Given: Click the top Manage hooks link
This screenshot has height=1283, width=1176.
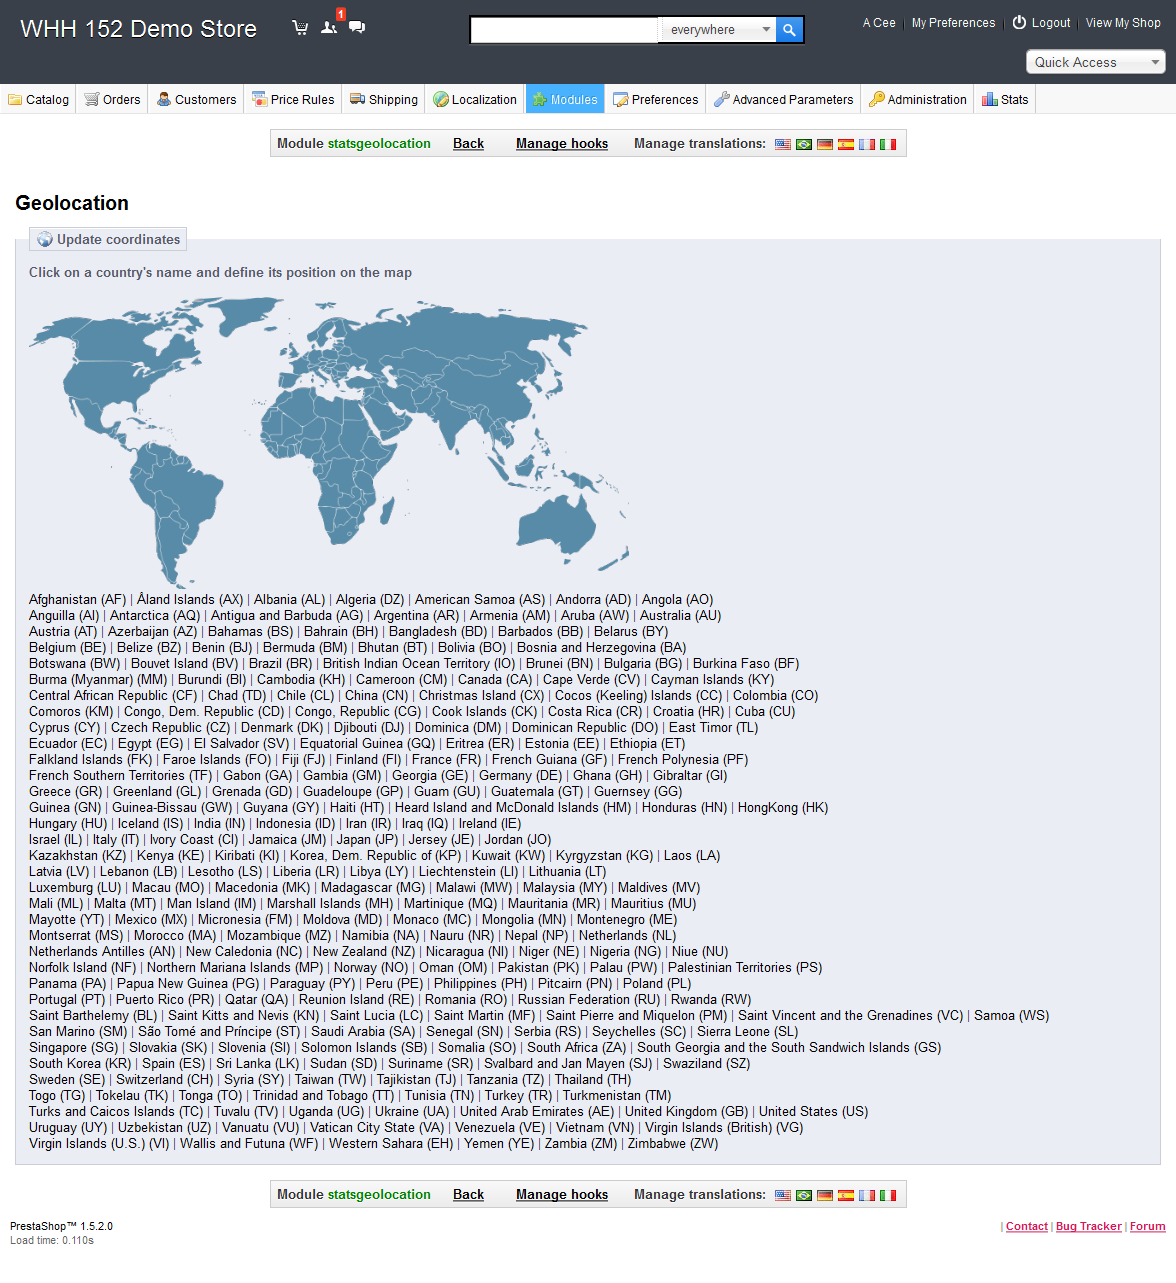Looking at the screenshot, I should pos(562,144).
